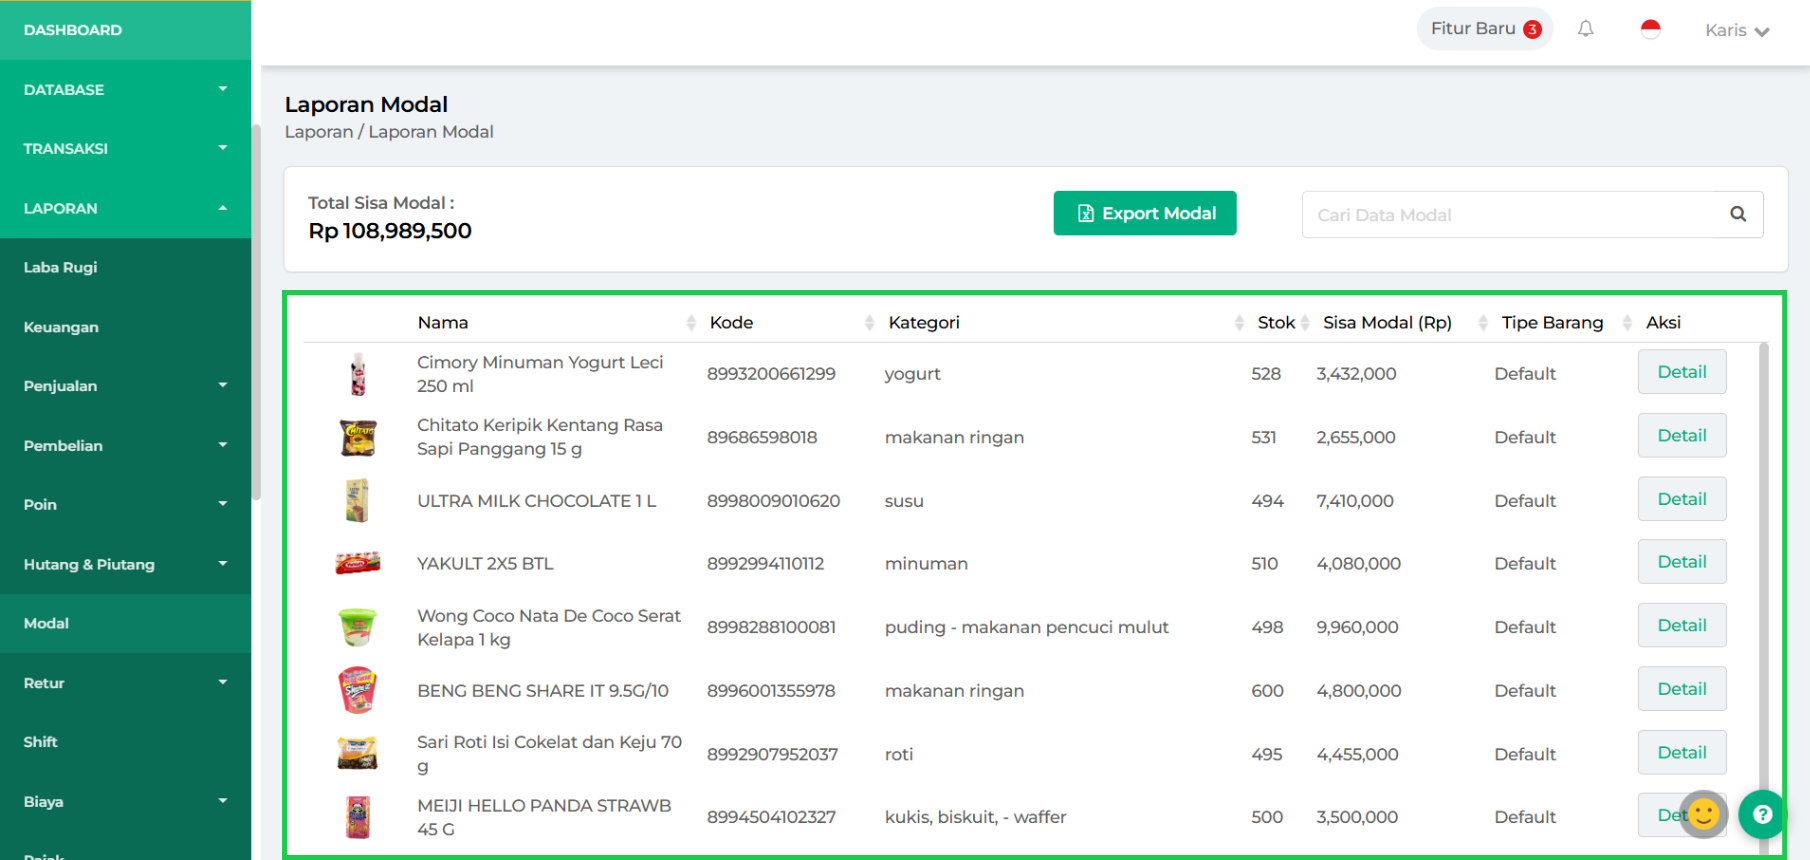This screenshot has height=860, width=1810.
Task: Expand the Transaksi sidebar menu
Action: [x=125, y=148]
